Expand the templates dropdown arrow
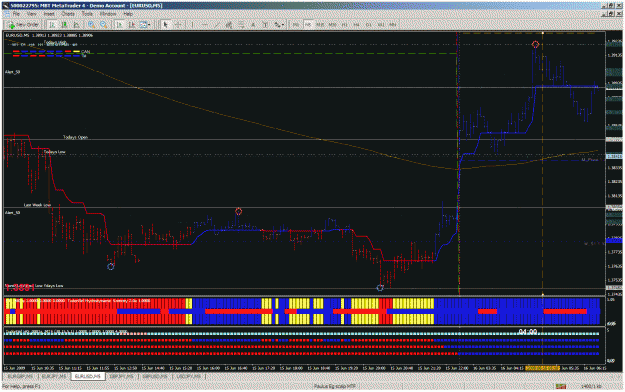Image resolution: width=625 pixels, height=392 pixels. (149, 25)
